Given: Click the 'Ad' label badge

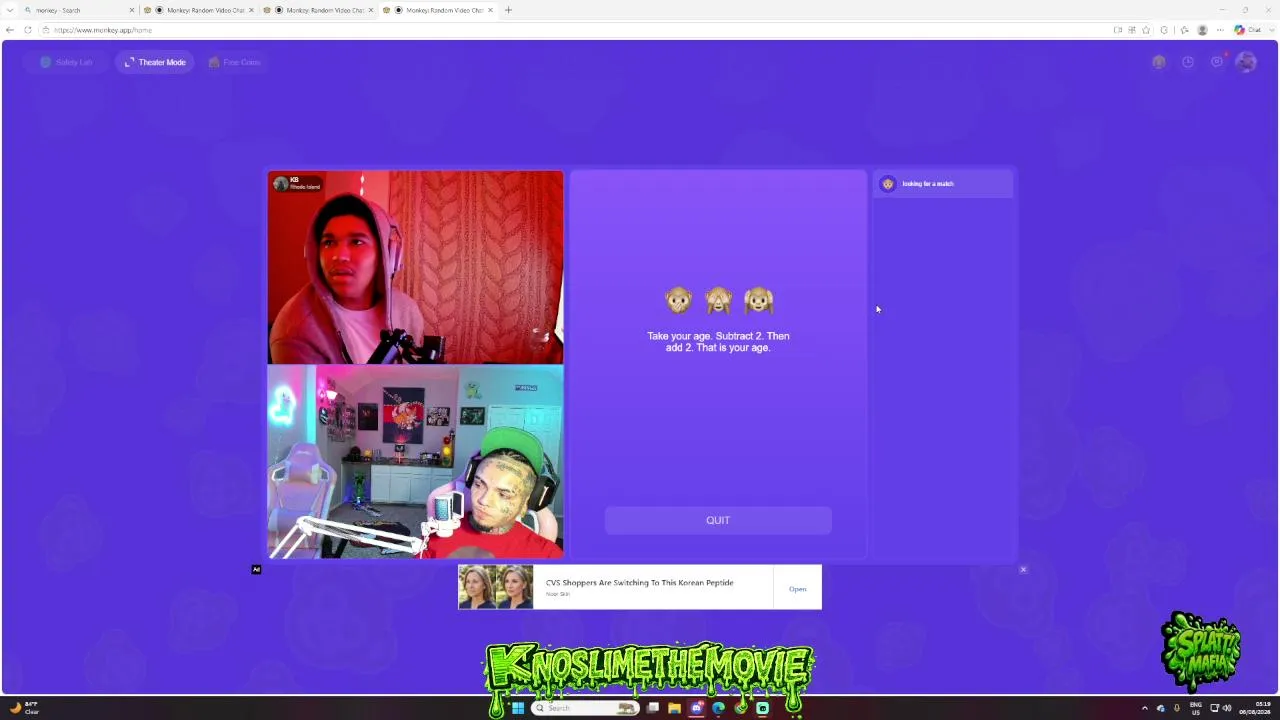Looking at the screenshot, I should click(x=256, y=570).
